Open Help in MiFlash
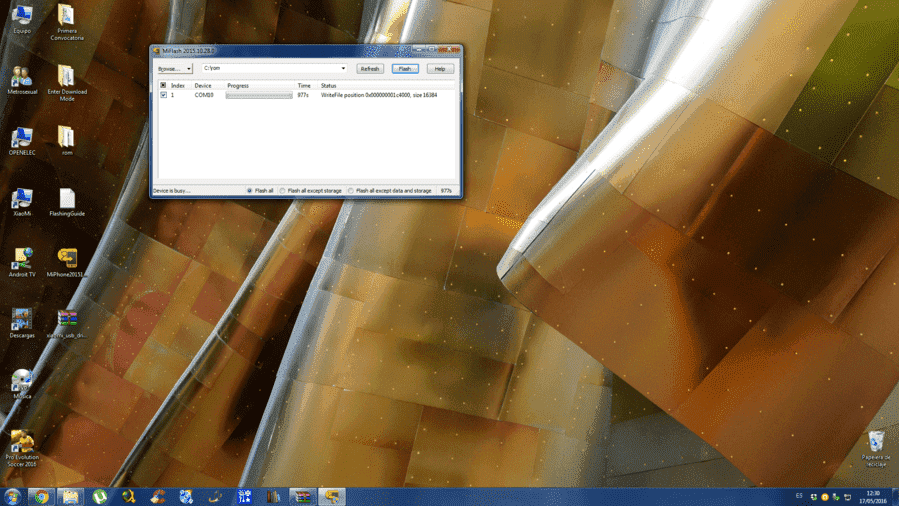 440,69
